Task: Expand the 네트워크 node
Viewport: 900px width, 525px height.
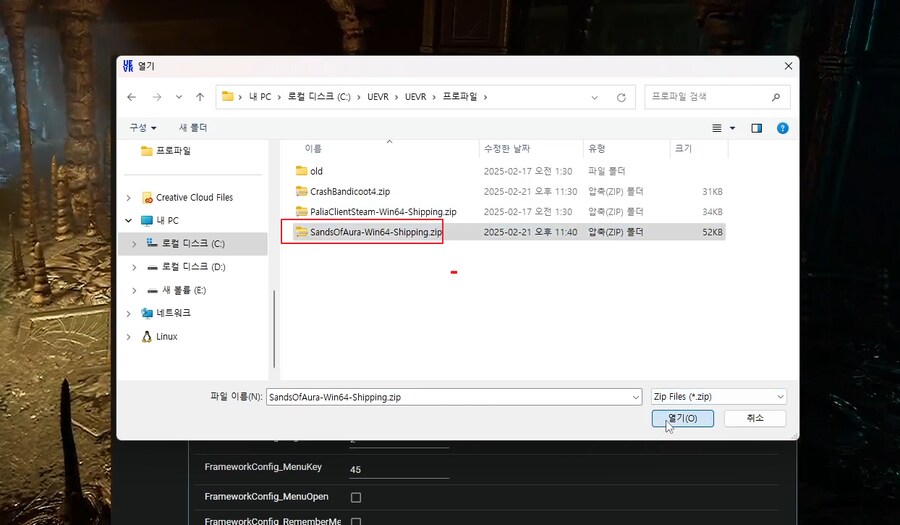Action: (129, 313)
